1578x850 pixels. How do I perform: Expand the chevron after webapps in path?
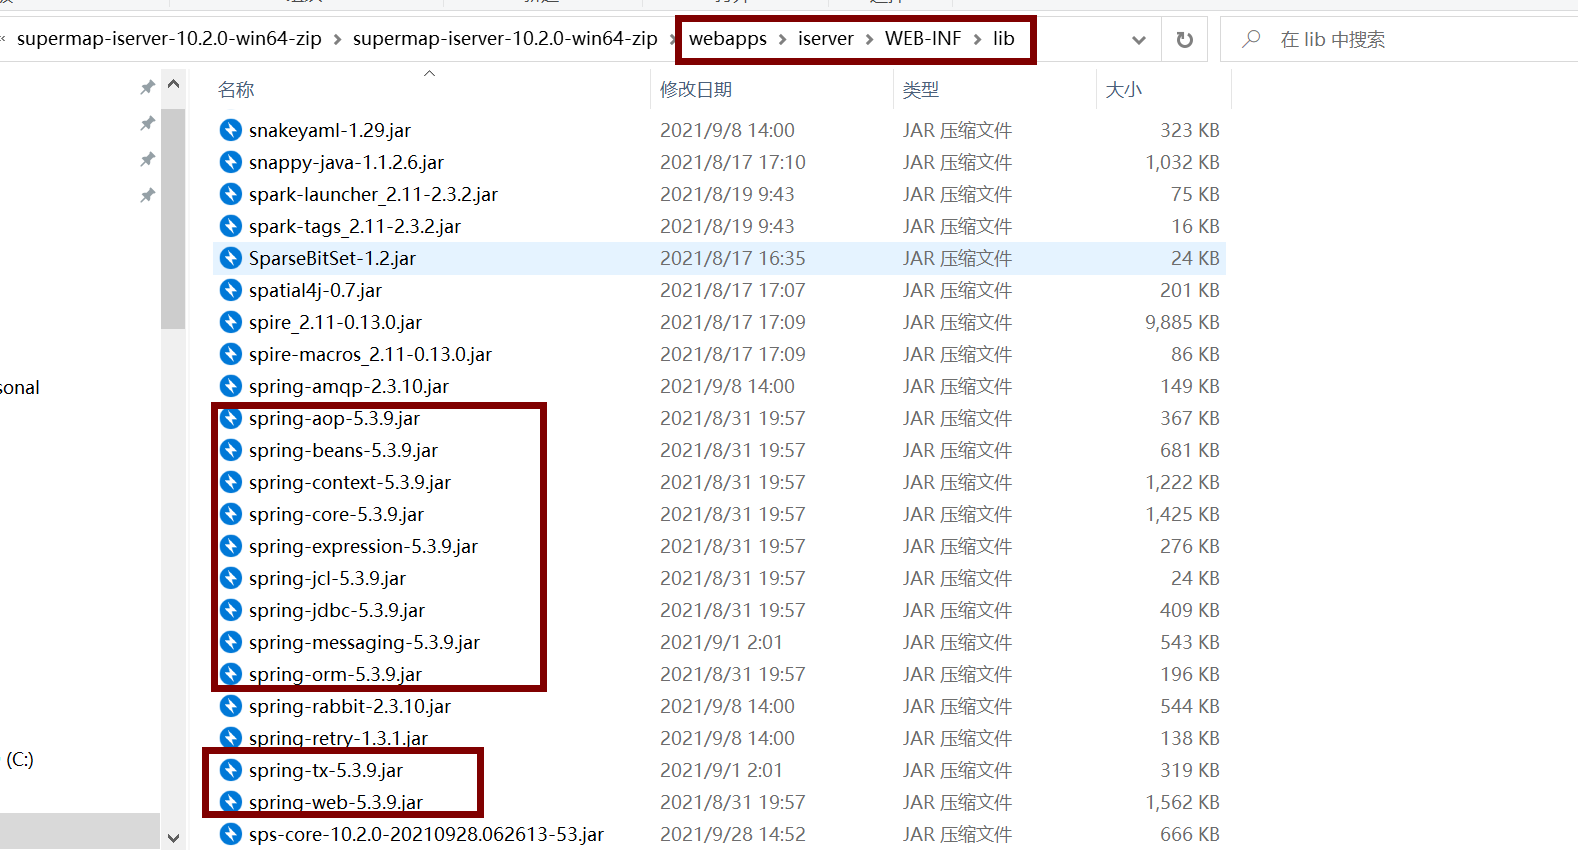(782, 39)
